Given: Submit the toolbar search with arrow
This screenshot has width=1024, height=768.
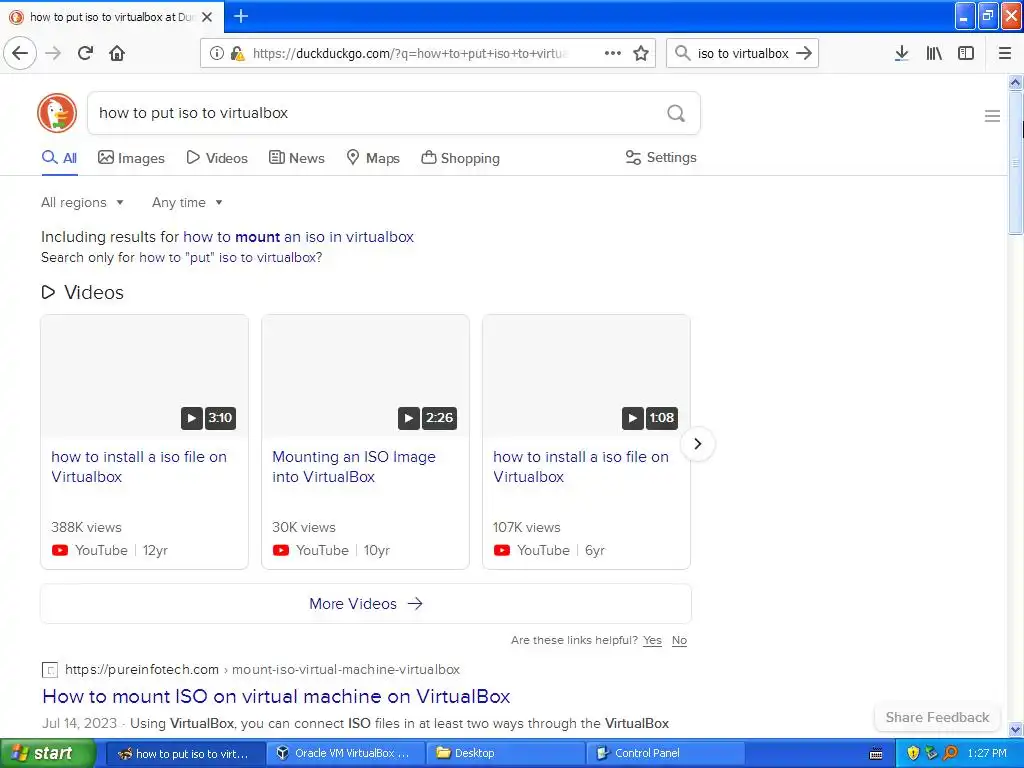Looking at the screenshot, I should [x=804, y=53].
